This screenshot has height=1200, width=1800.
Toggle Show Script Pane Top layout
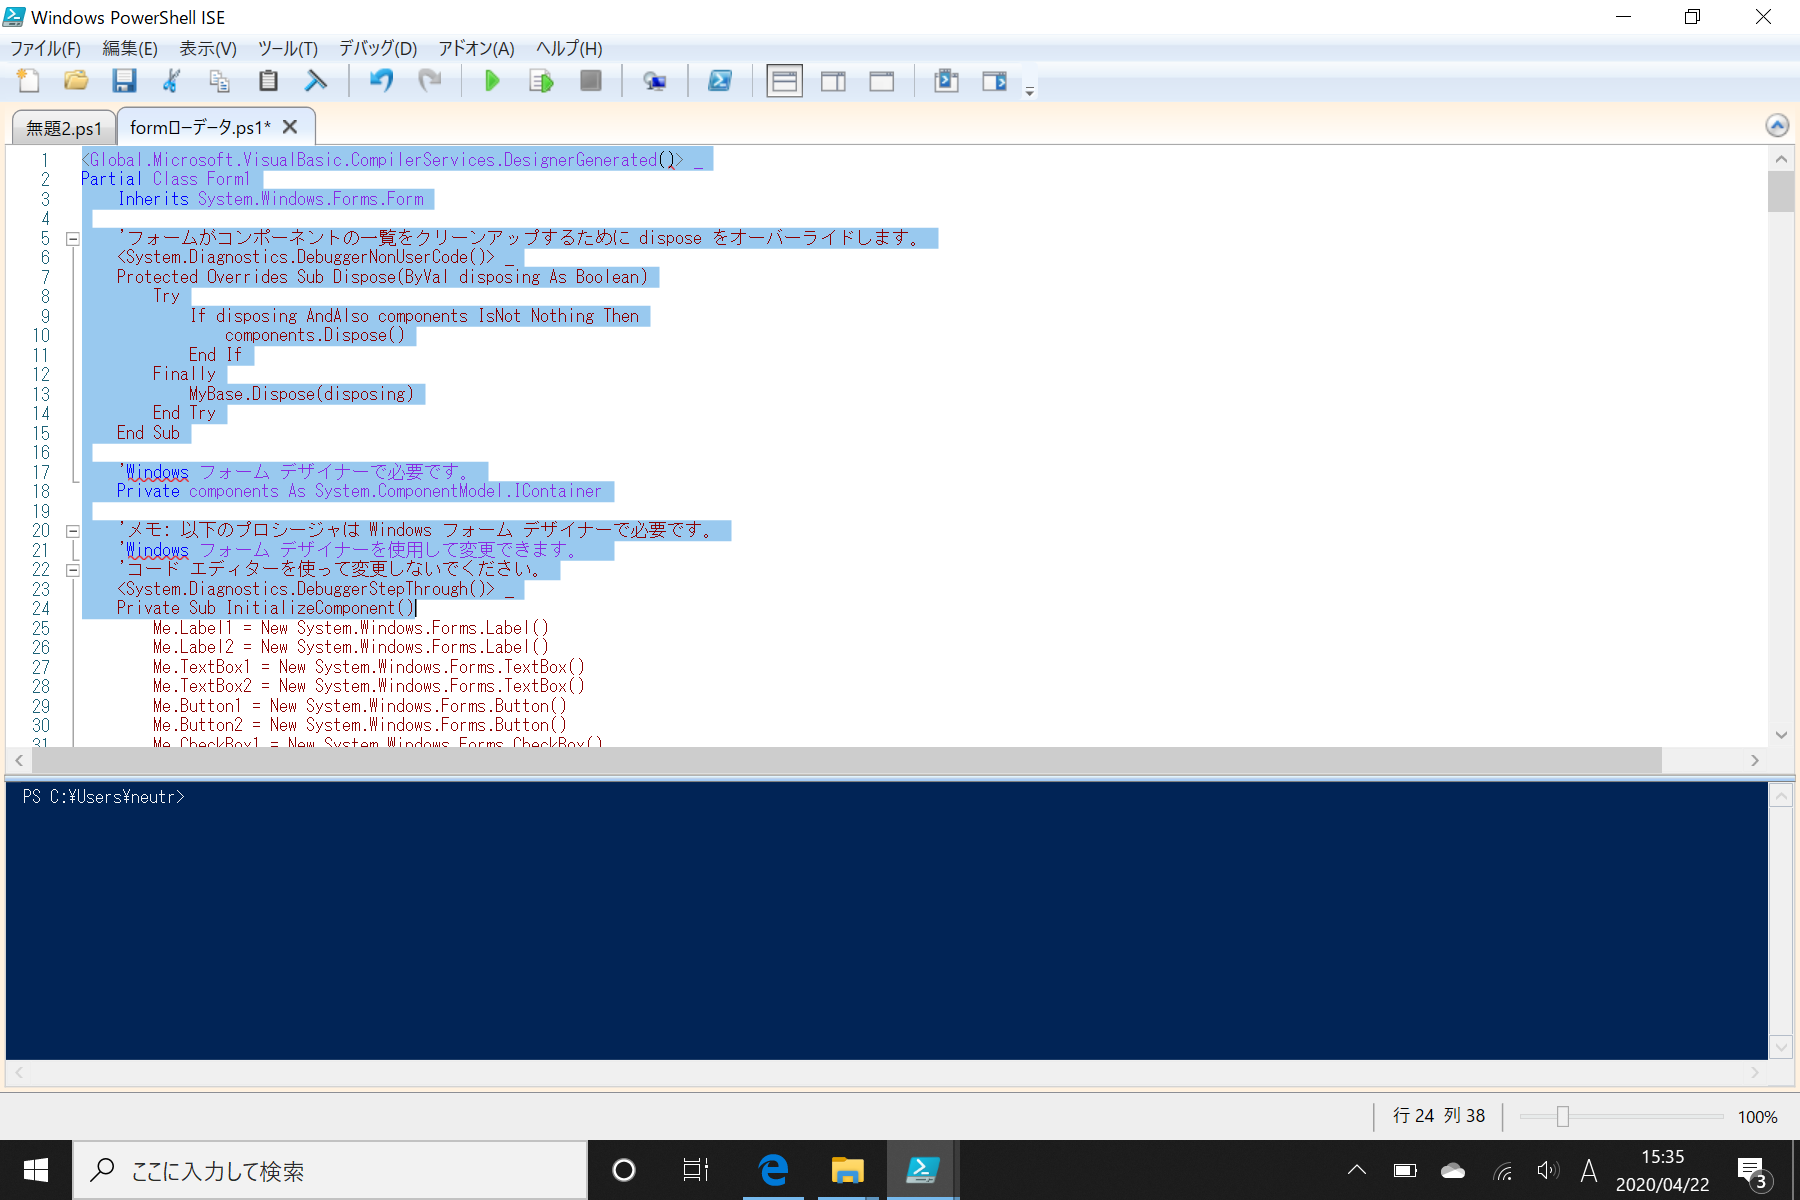[x=784, y=81]
